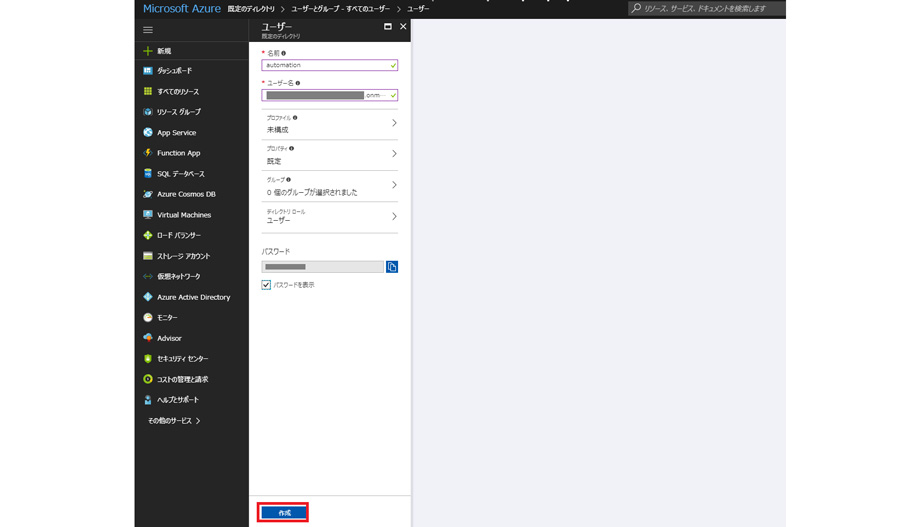Viewport: 920px width, 527px height.
Task: Open the コストの管理と請求 icon
Action: click(x=148, y=379)
